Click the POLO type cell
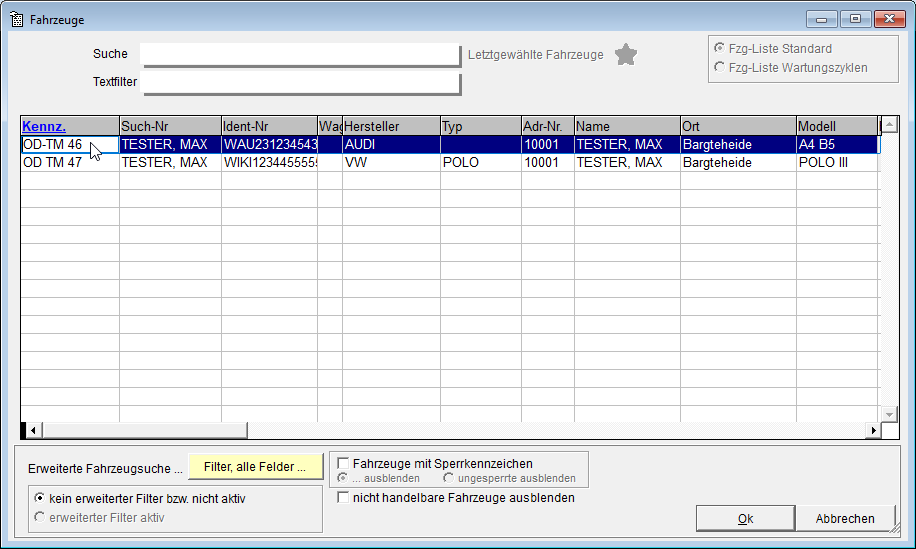The height and width of the screenshot is (549, 916). tap(481, 162)
